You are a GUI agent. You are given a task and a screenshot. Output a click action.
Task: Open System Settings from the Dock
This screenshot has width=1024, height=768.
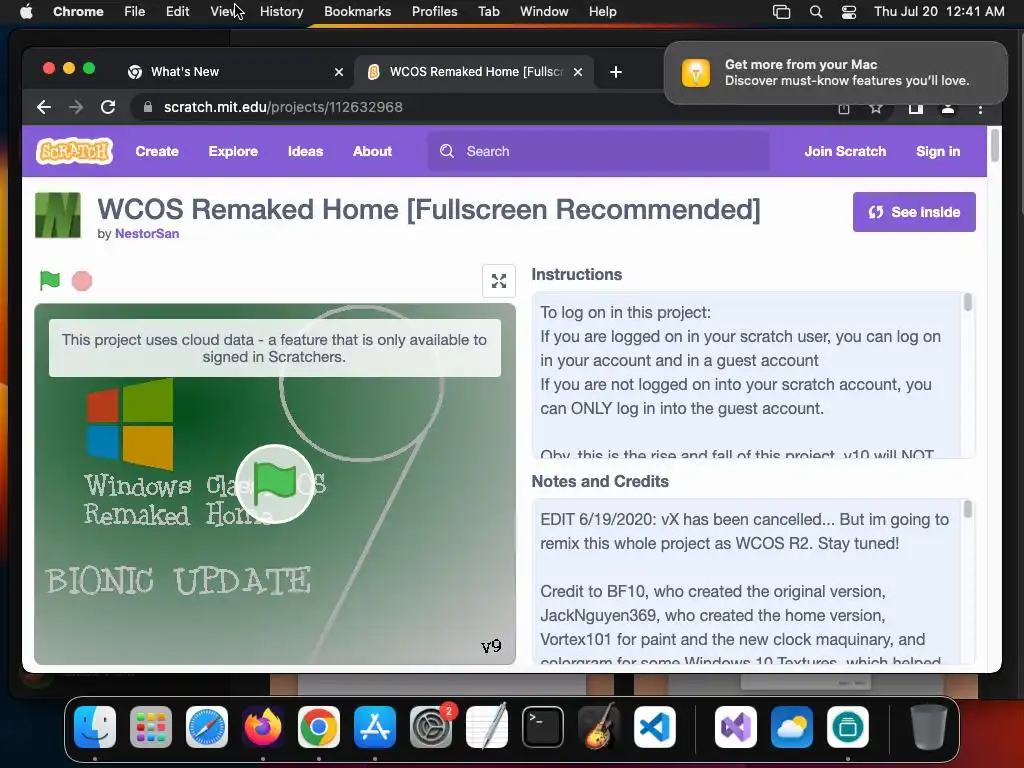pyautogui.click(x=431, y=727)
